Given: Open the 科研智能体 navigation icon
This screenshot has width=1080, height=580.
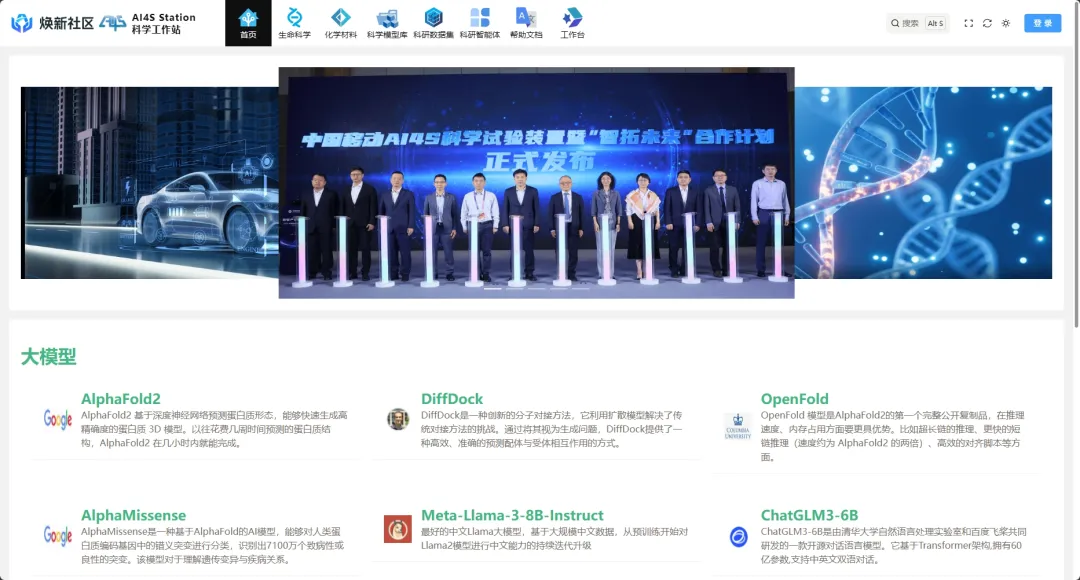Looking at the screenshot, I should click(x=479, y=18).
